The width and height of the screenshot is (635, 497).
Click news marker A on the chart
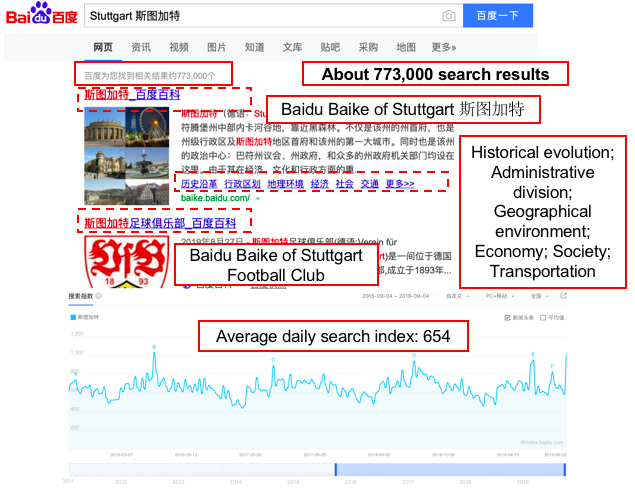click(75, 374)
